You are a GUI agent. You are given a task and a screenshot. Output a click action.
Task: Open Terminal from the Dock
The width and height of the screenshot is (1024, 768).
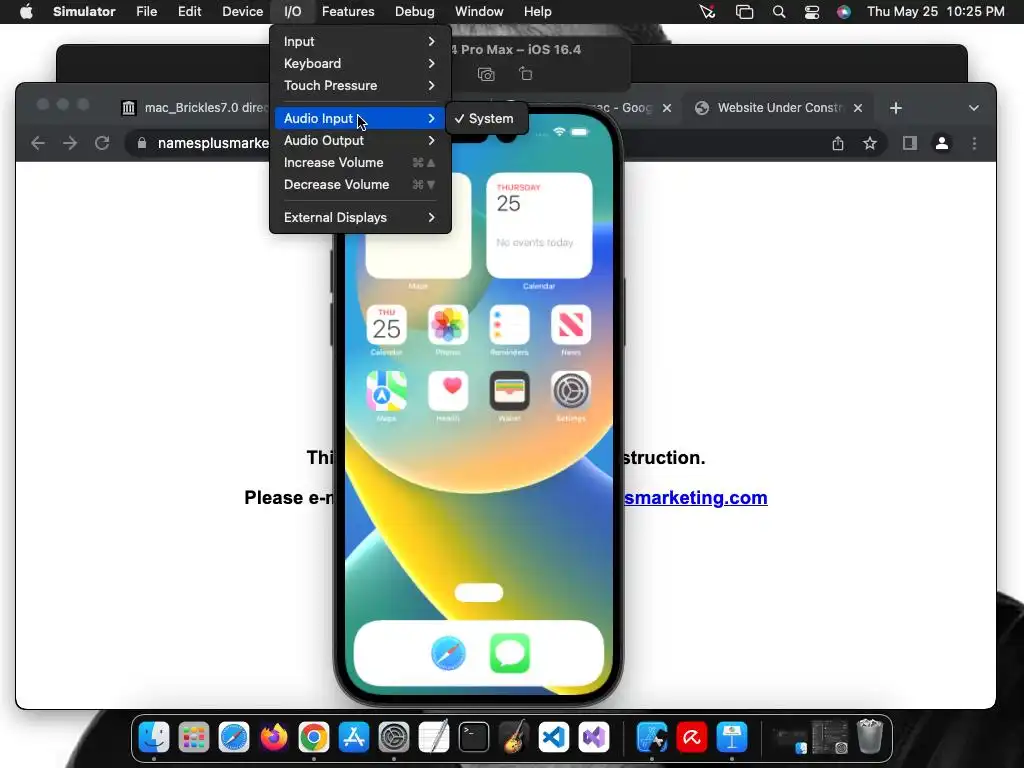[473, 738]
